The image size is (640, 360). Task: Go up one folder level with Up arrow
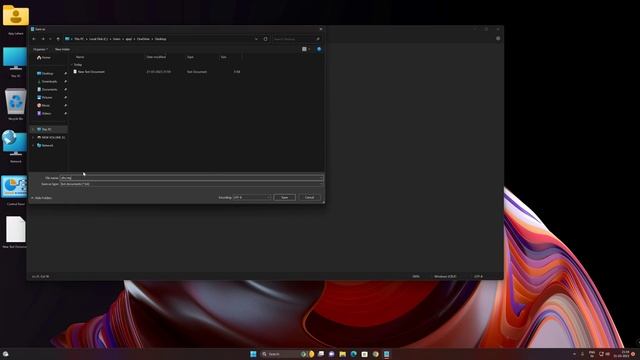(x=58, y=39)
